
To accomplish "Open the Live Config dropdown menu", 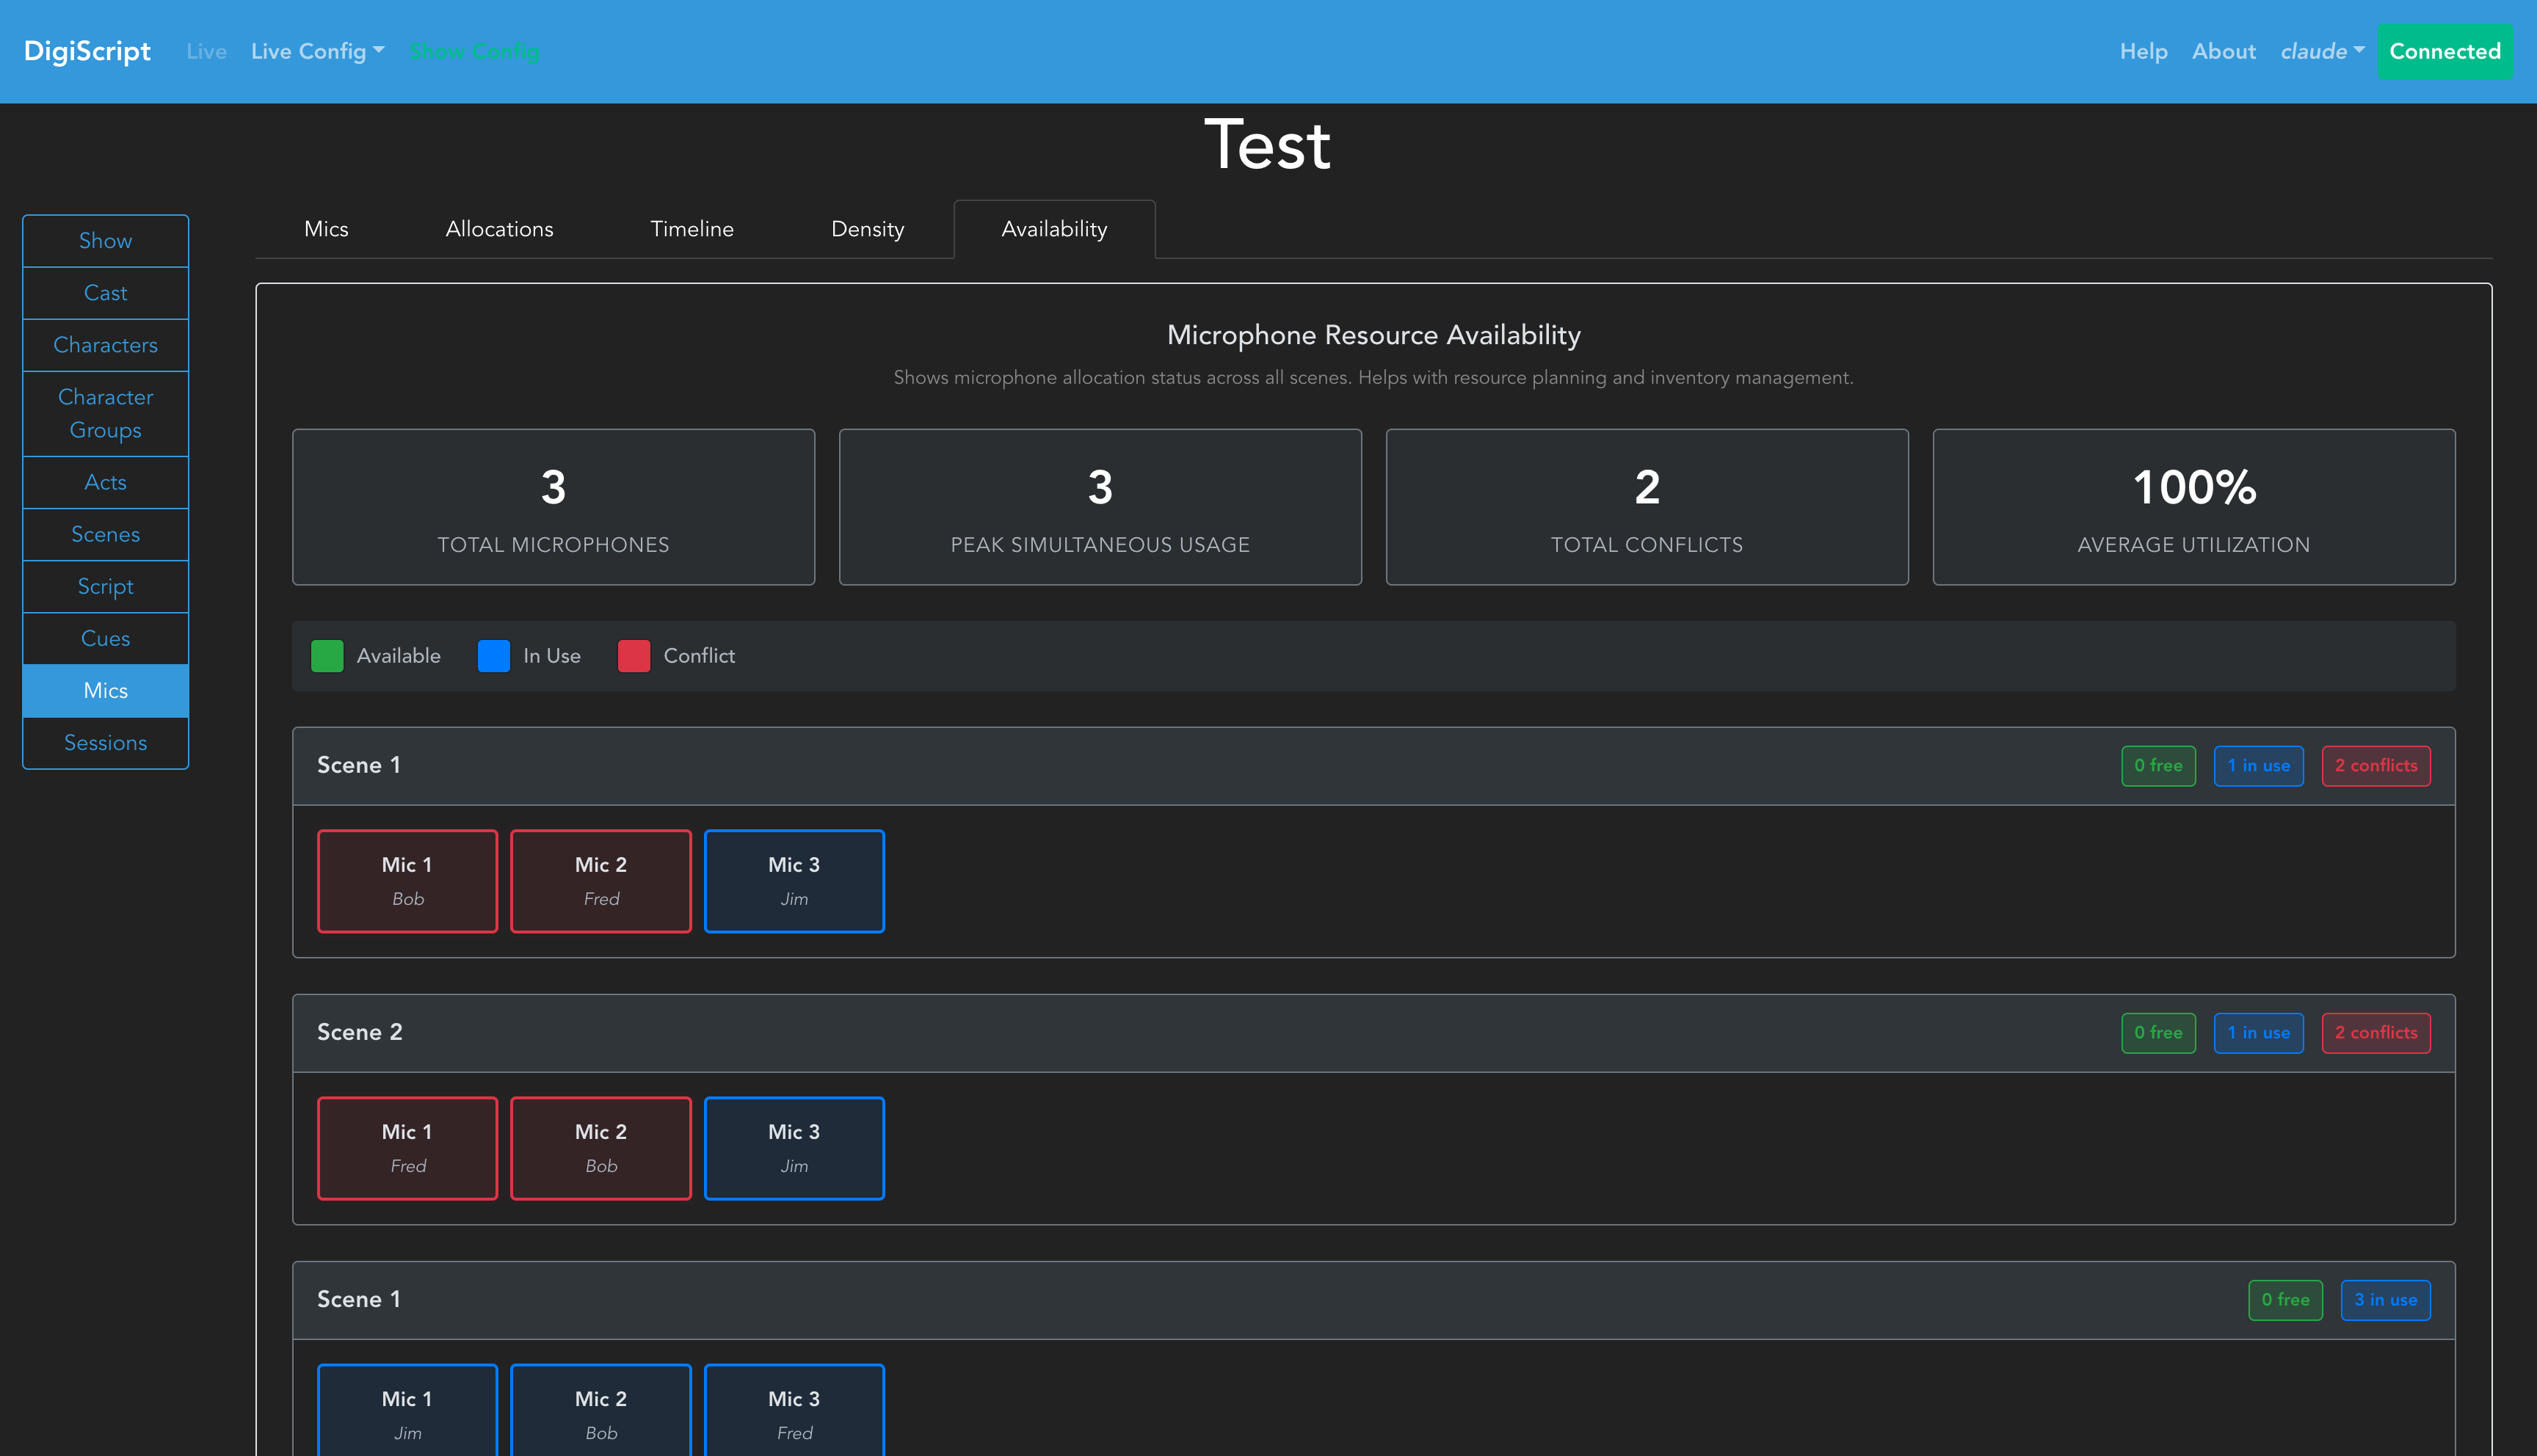I will [x=317, y=51].
